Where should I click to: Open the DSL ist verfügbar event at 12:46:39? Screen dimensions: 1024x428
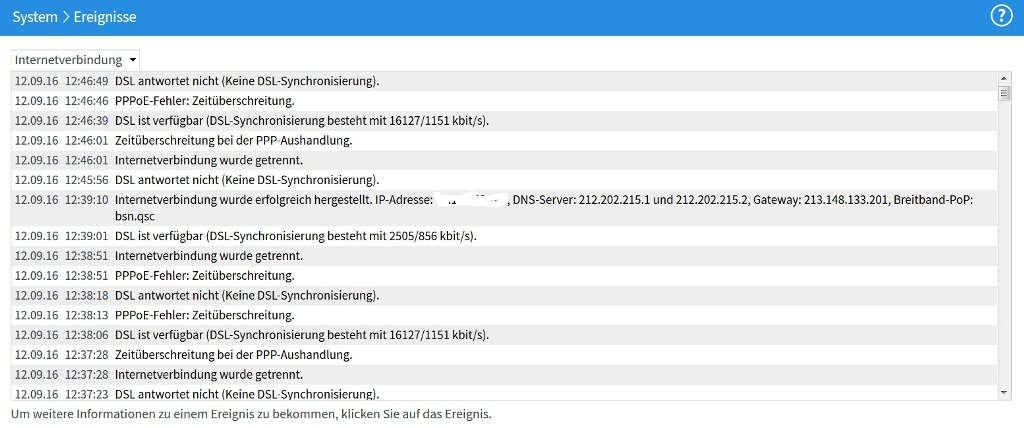pos(309,121)
